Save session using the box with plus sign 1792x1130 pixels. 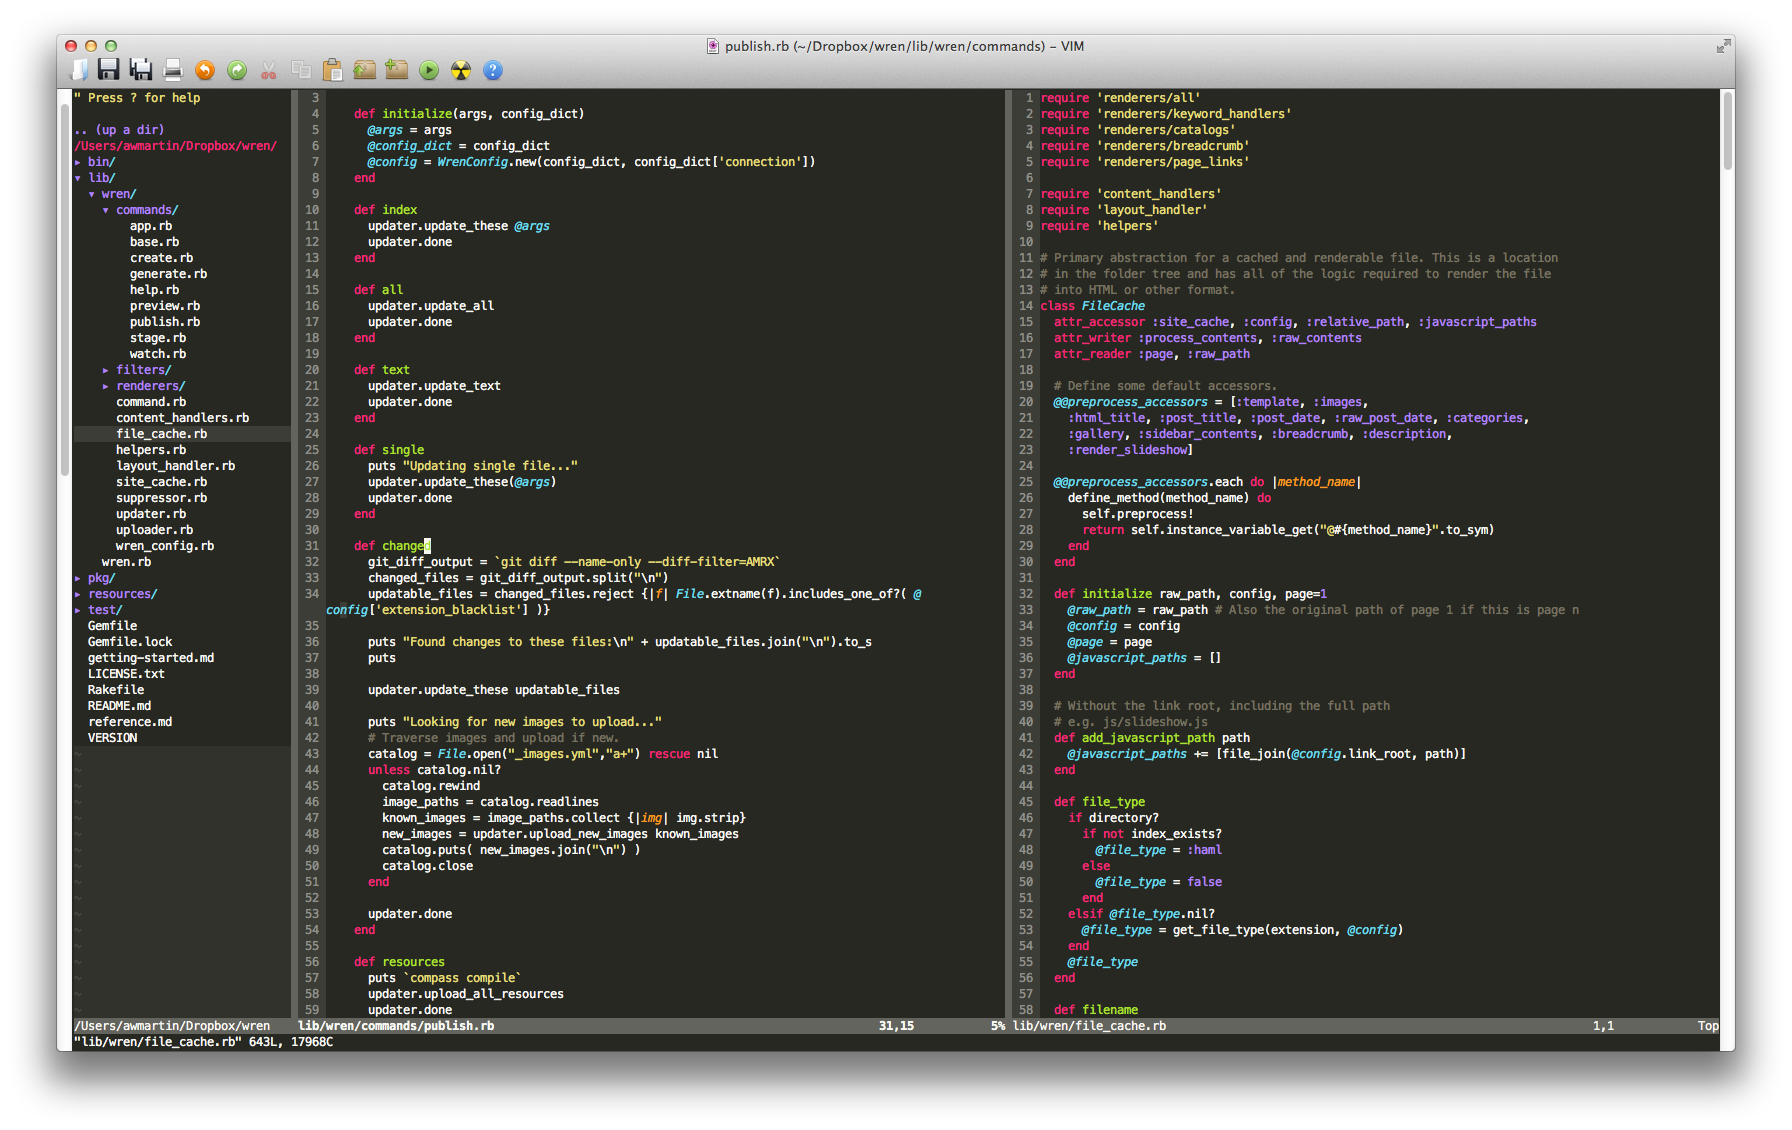(397, 70)
